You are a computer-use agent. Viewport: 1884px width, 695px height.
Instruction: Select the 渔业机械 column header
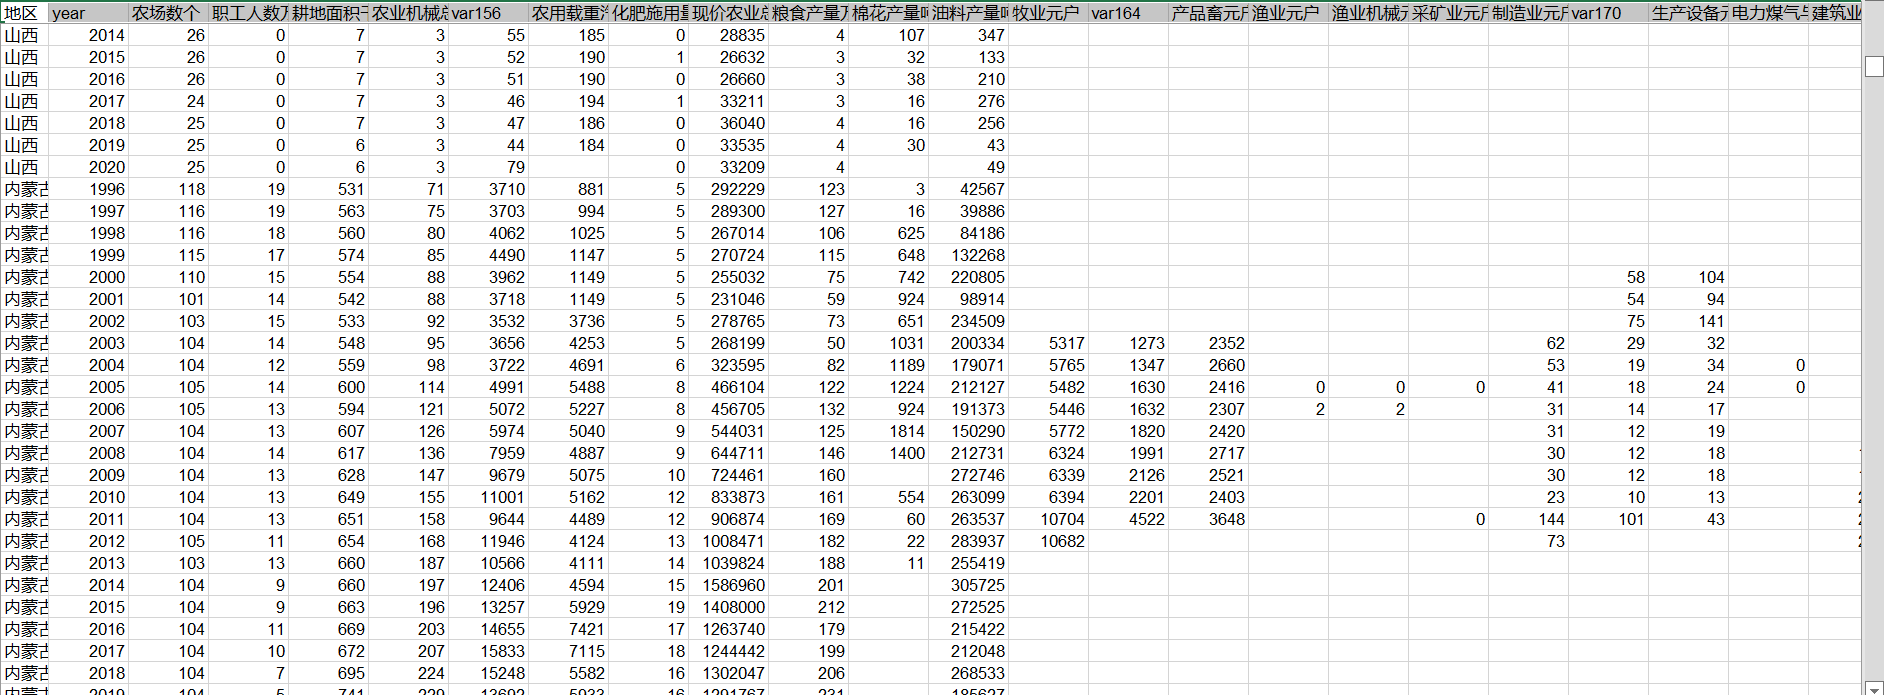[1368, 13]
